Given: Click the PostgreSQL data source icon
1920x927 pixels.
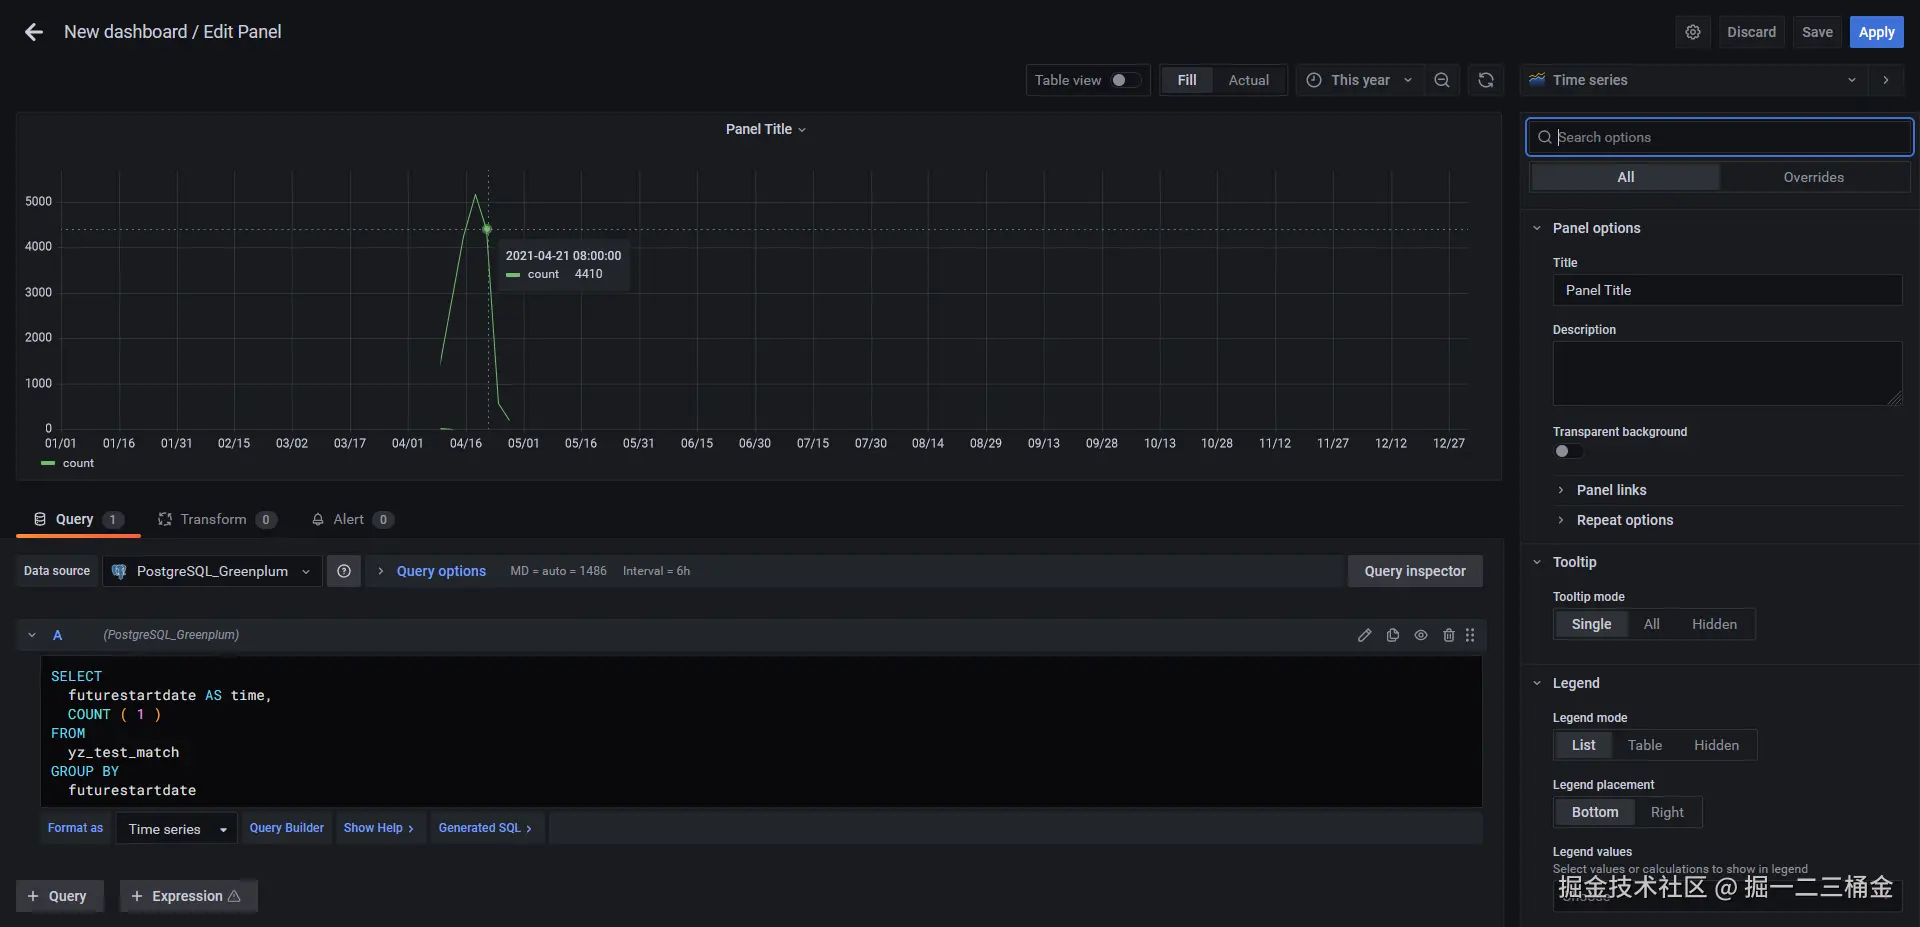Looking at the screenshot, I should click(x=119, y=571).
